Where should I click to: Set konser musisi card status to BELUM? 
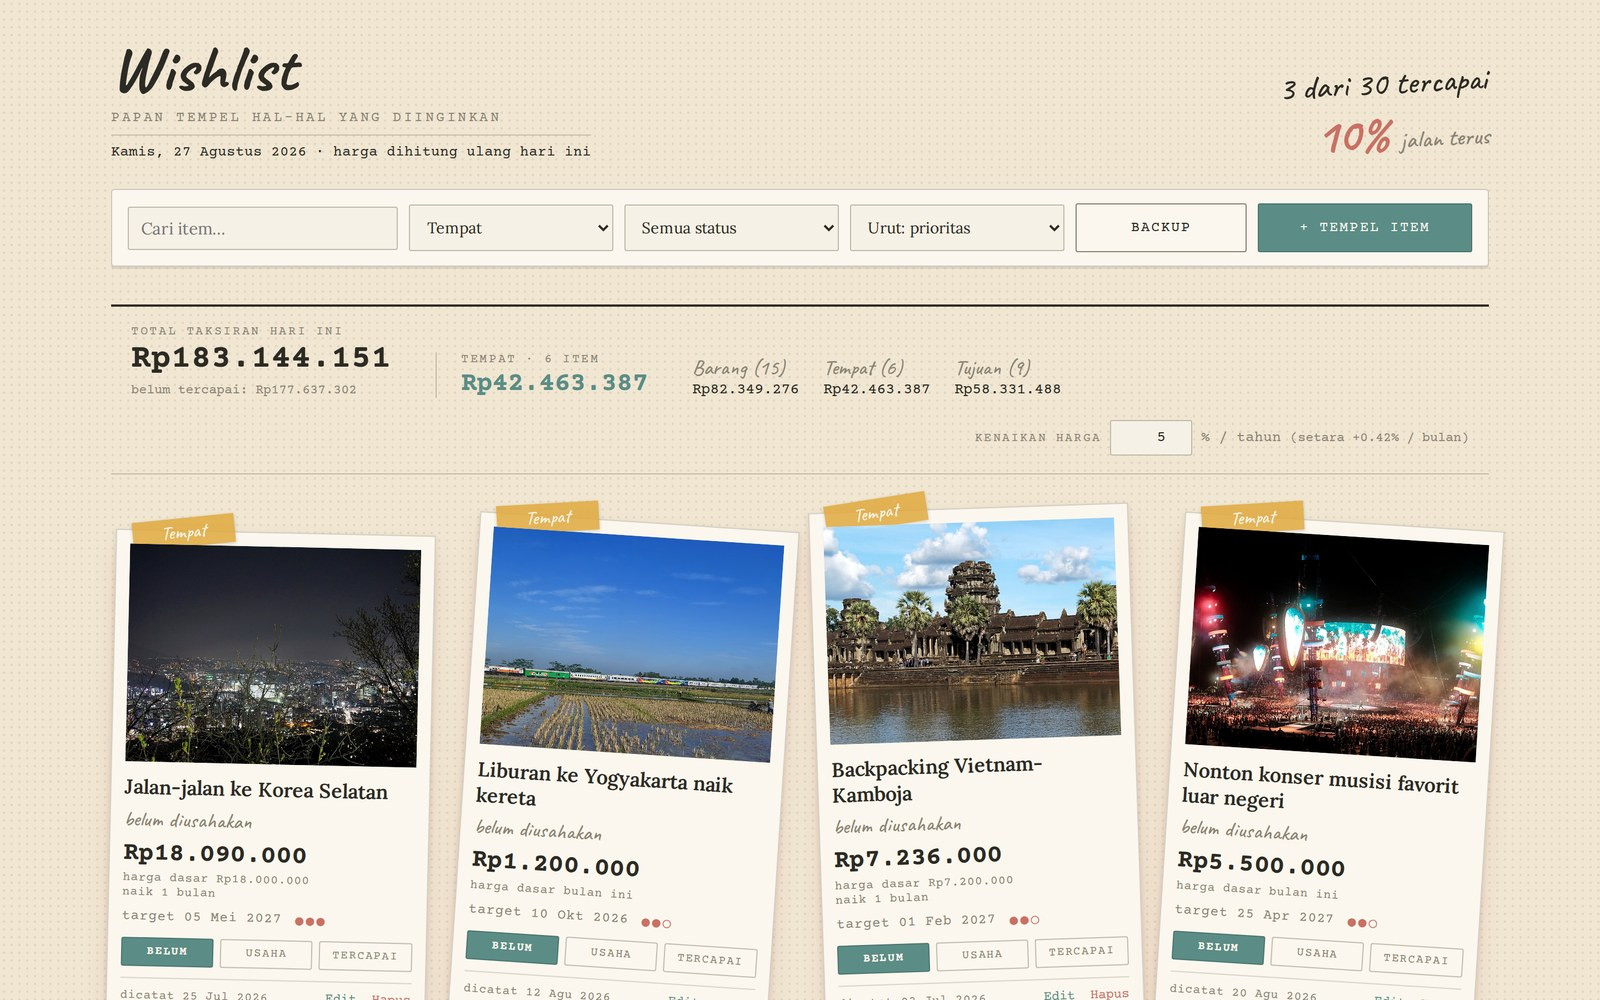1218,947
